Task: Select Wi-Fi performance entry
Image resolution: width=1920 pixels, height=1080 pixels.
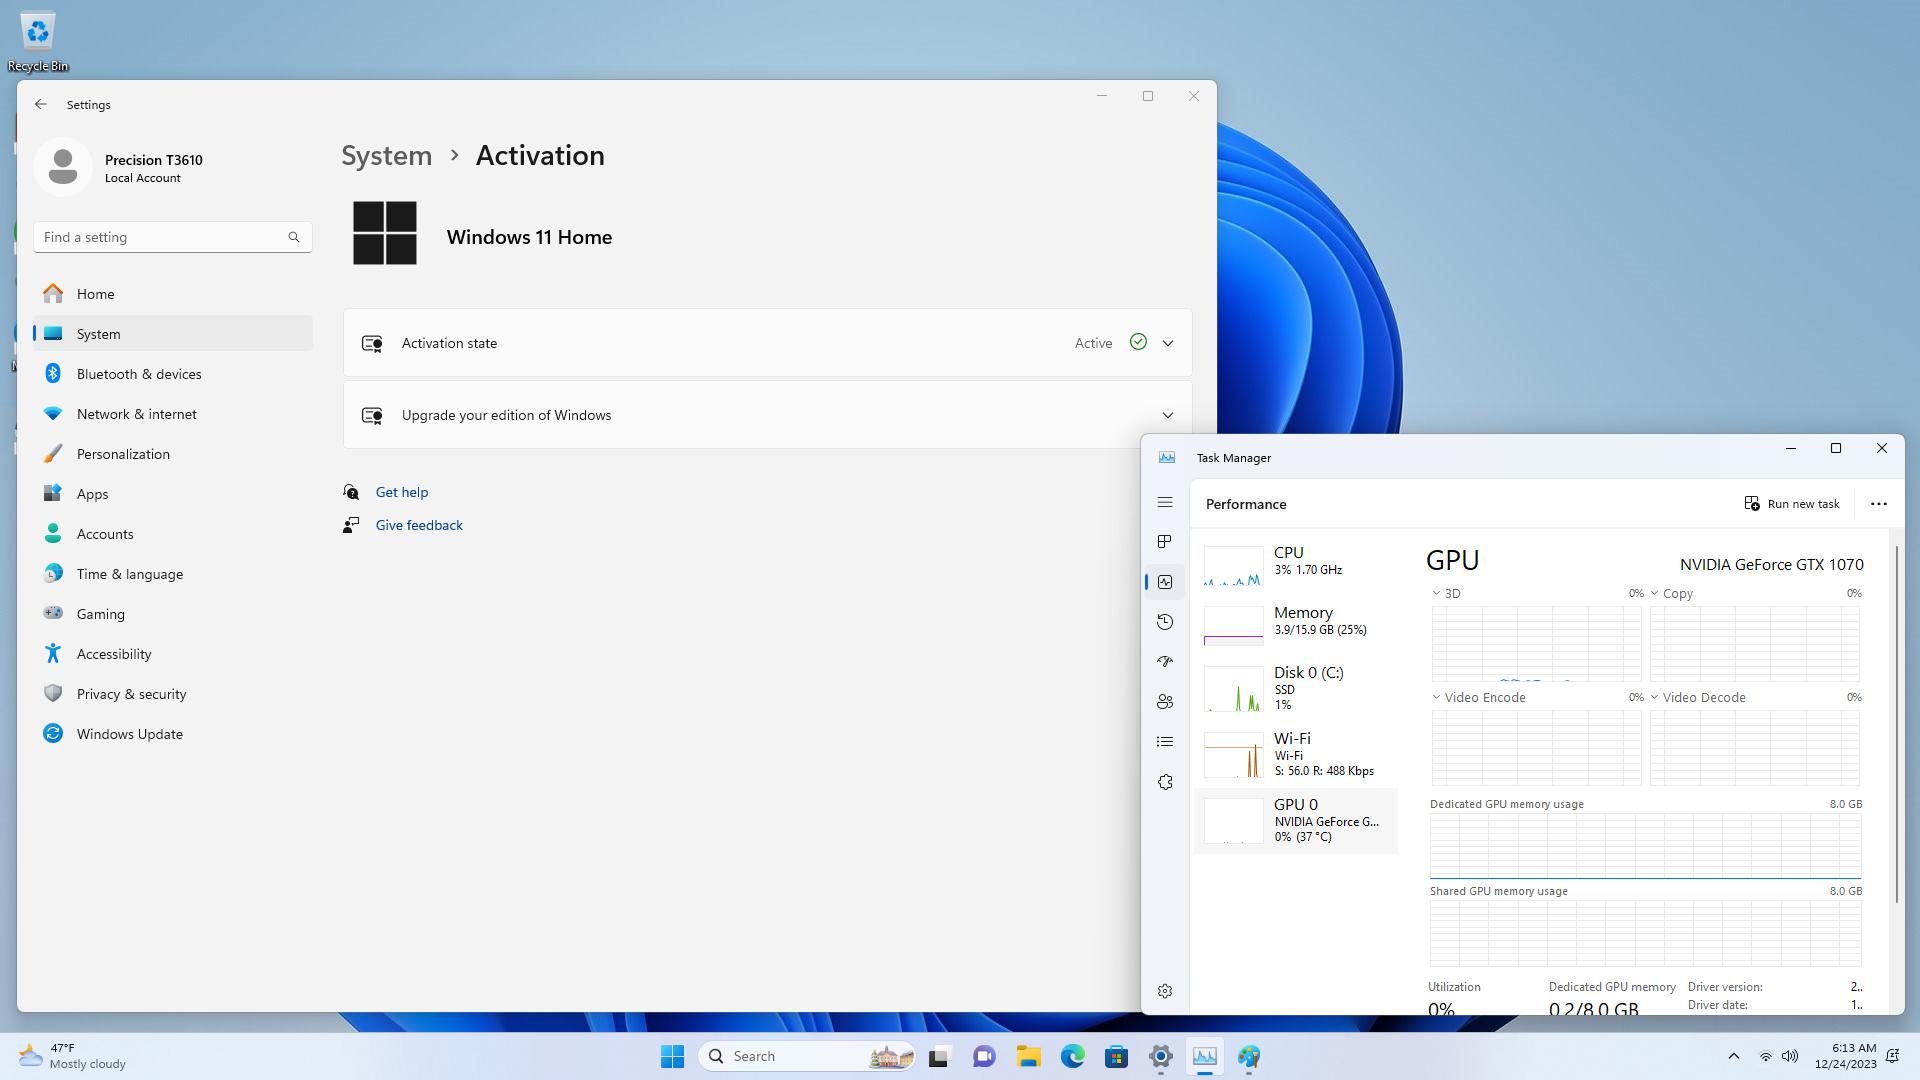Action: click(1296, 754)
